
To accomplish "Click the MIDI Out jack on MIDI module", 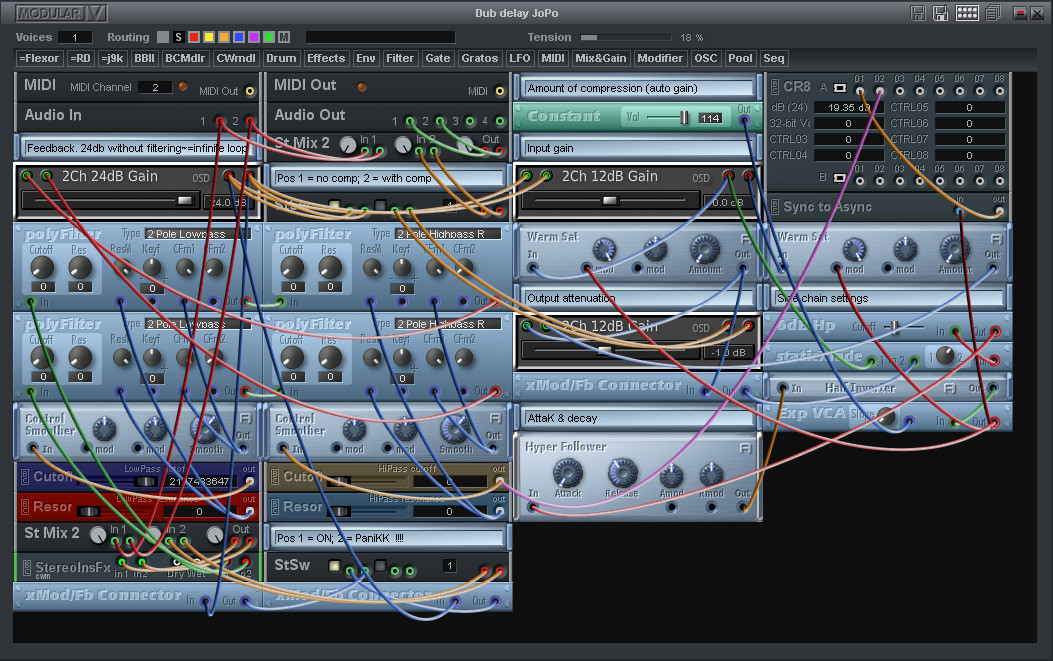I will pos(250,91).
